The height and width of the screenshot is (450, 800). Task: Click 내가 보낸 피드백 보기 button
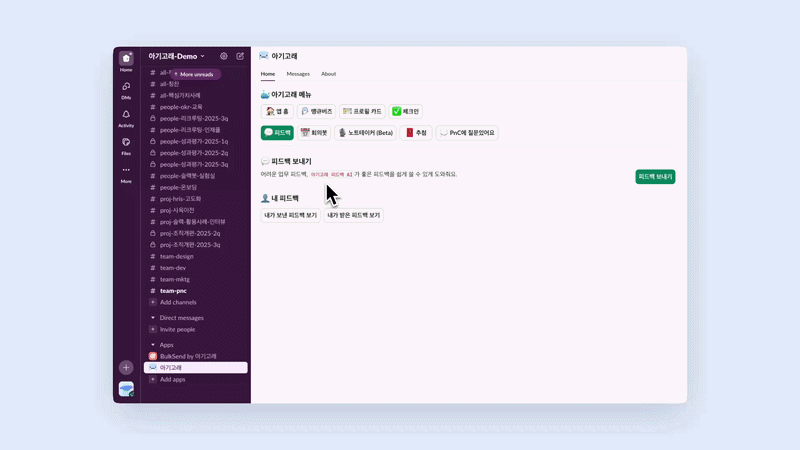[290, 215]
